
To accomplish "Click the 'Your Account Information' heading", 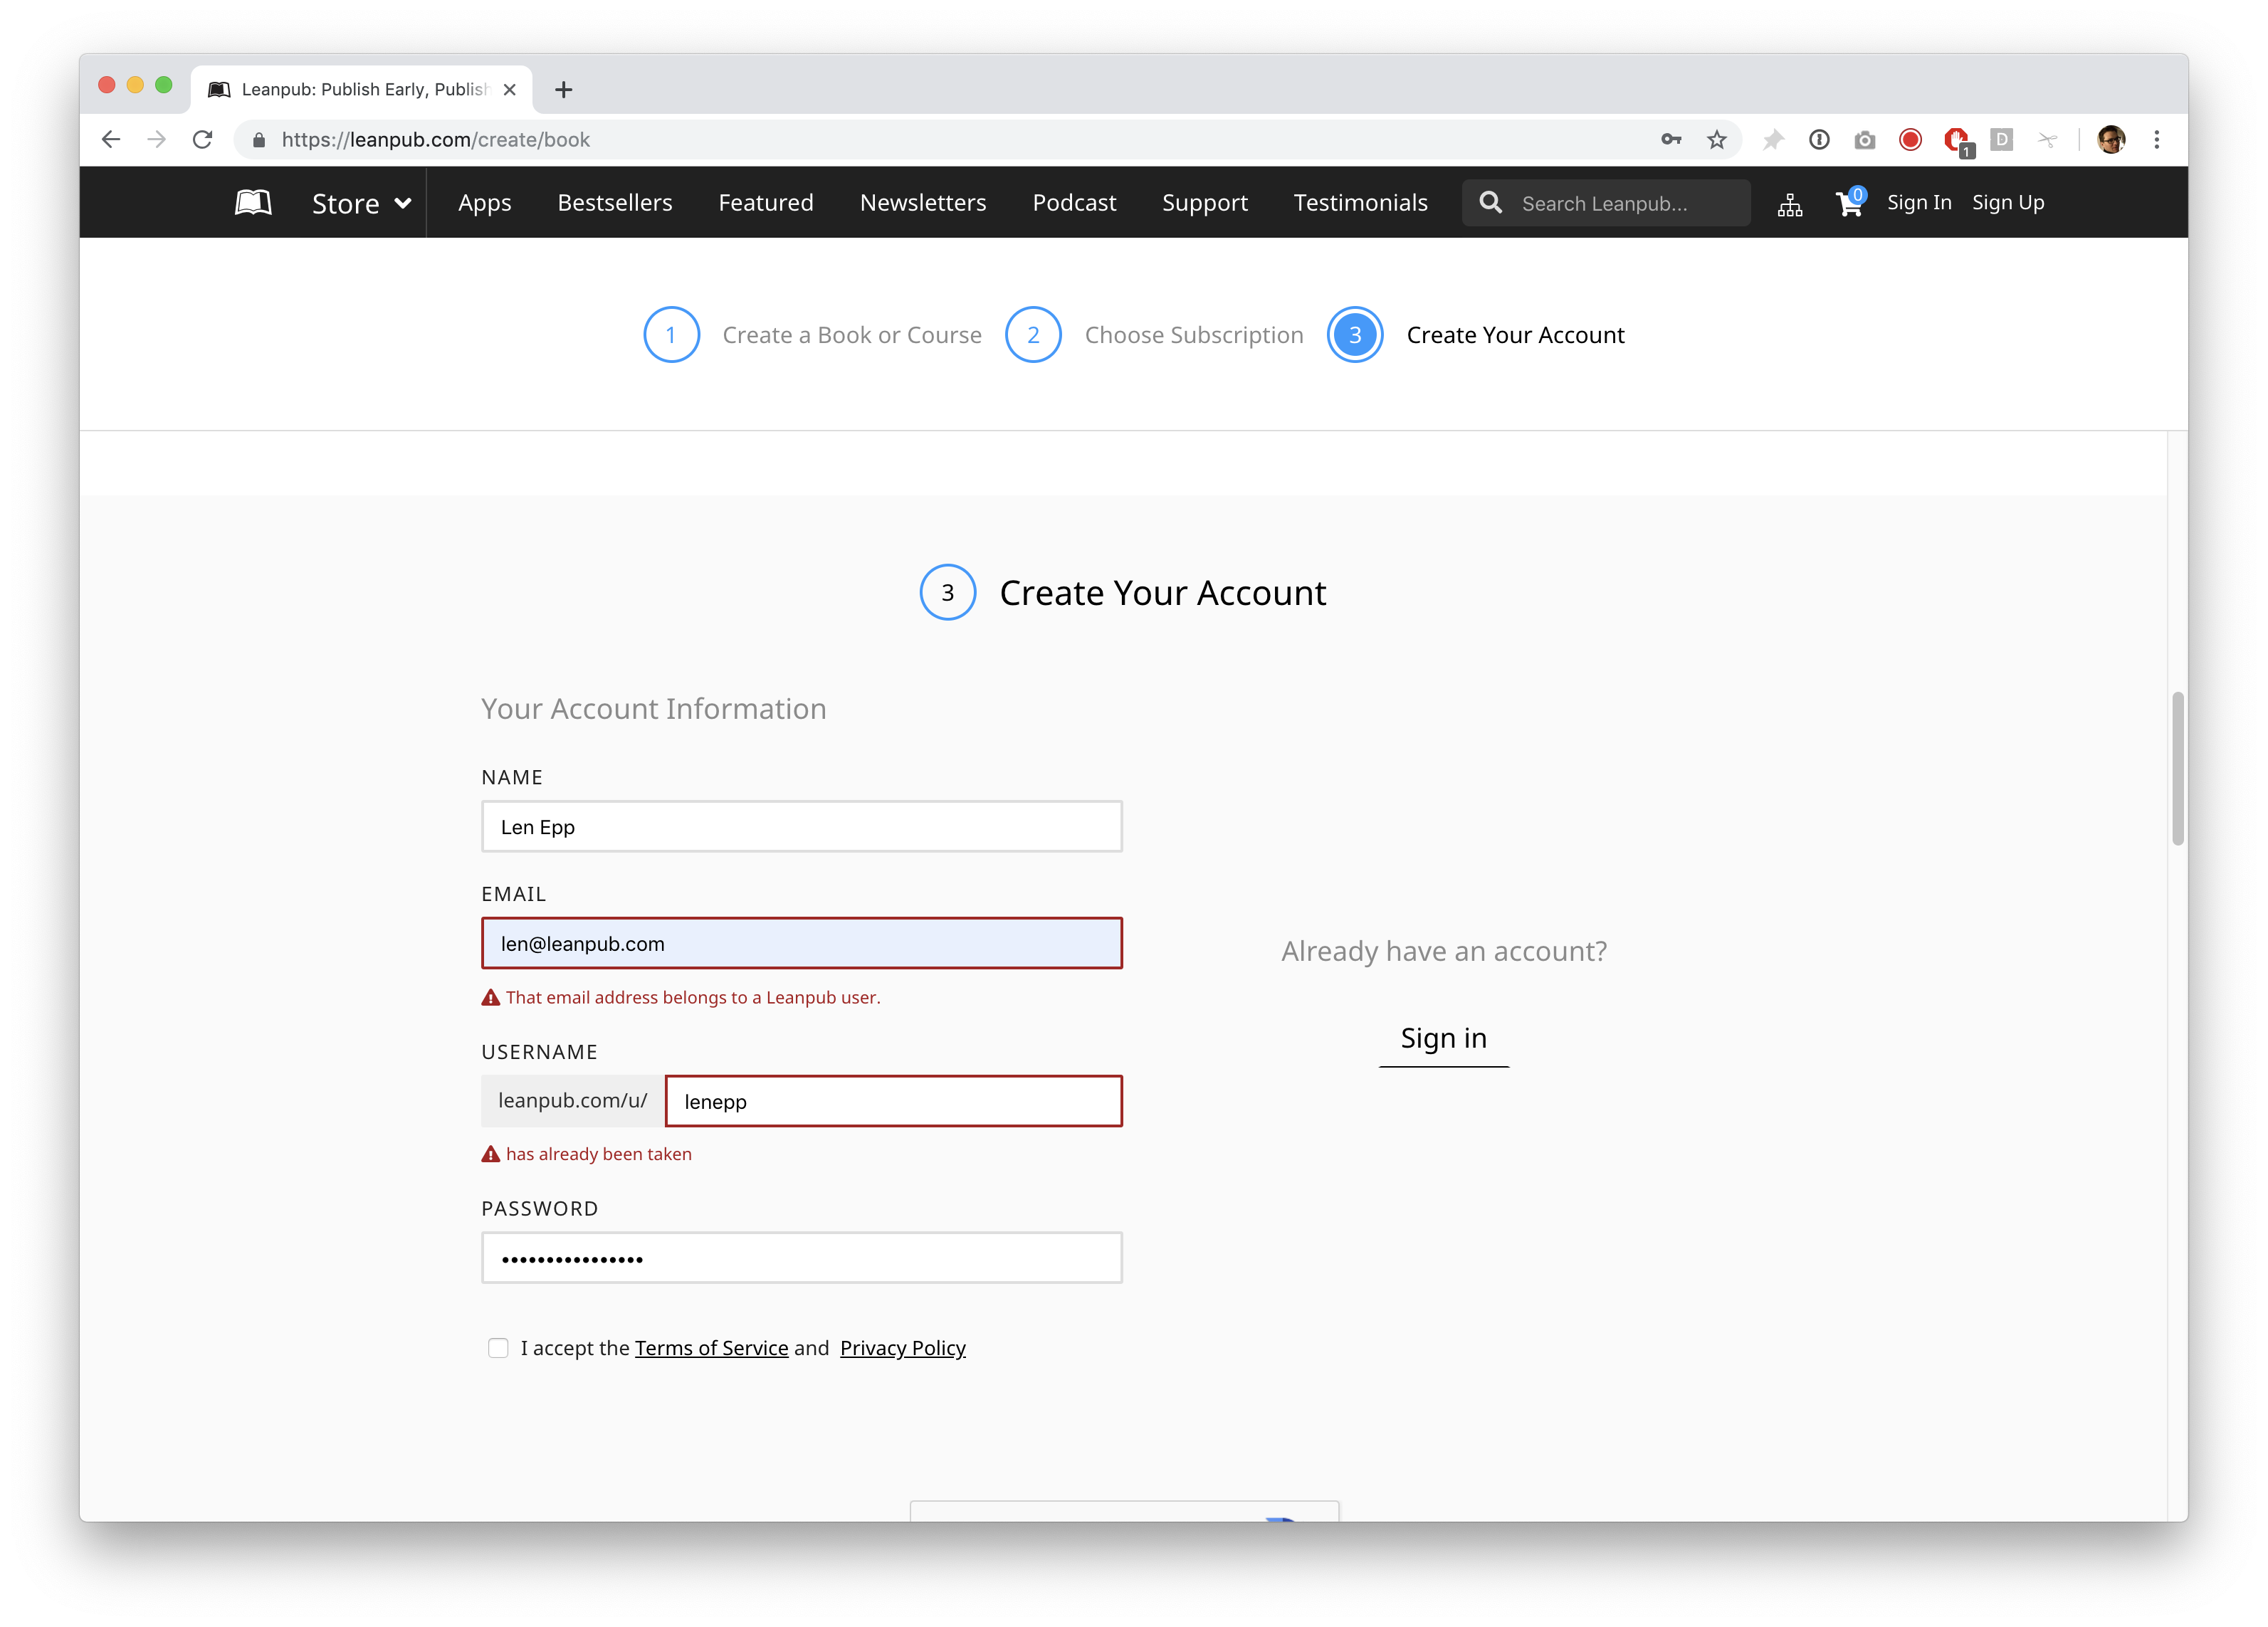I will tap(653, 708).
